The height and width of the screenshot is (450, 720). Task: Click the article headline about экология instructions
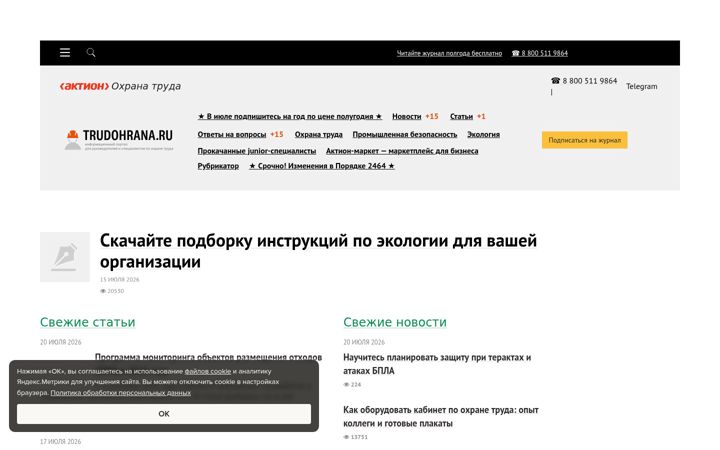pyautogui.click(x=318, y=251)
